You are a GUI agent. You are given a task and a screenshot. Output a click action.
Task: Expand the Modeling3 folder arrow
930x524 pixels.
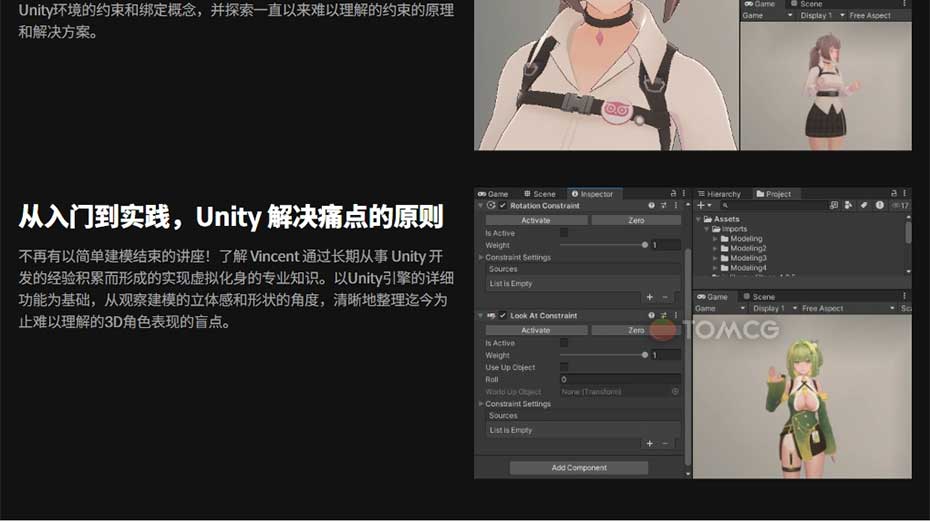715,258
